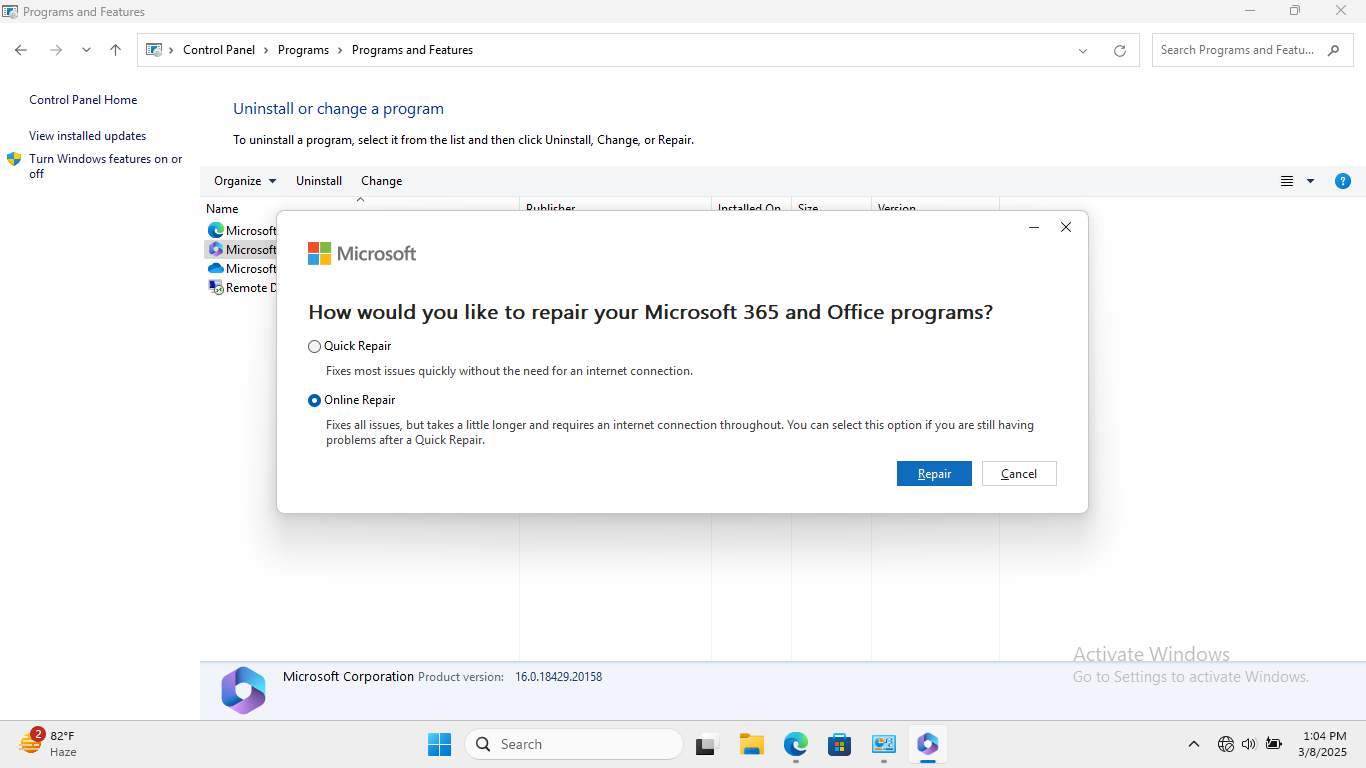1366x768 pixels.
Task: Sort by the Name column header
Action: 222,208
